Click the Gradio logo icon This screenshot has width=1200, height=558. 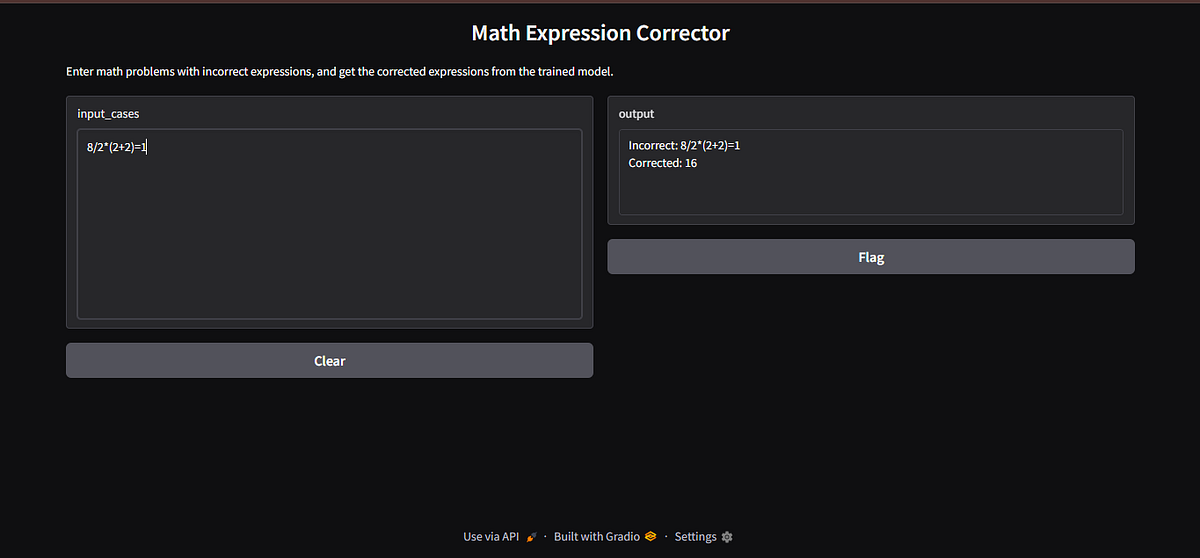pyautogui.click(x=650, y=537)
